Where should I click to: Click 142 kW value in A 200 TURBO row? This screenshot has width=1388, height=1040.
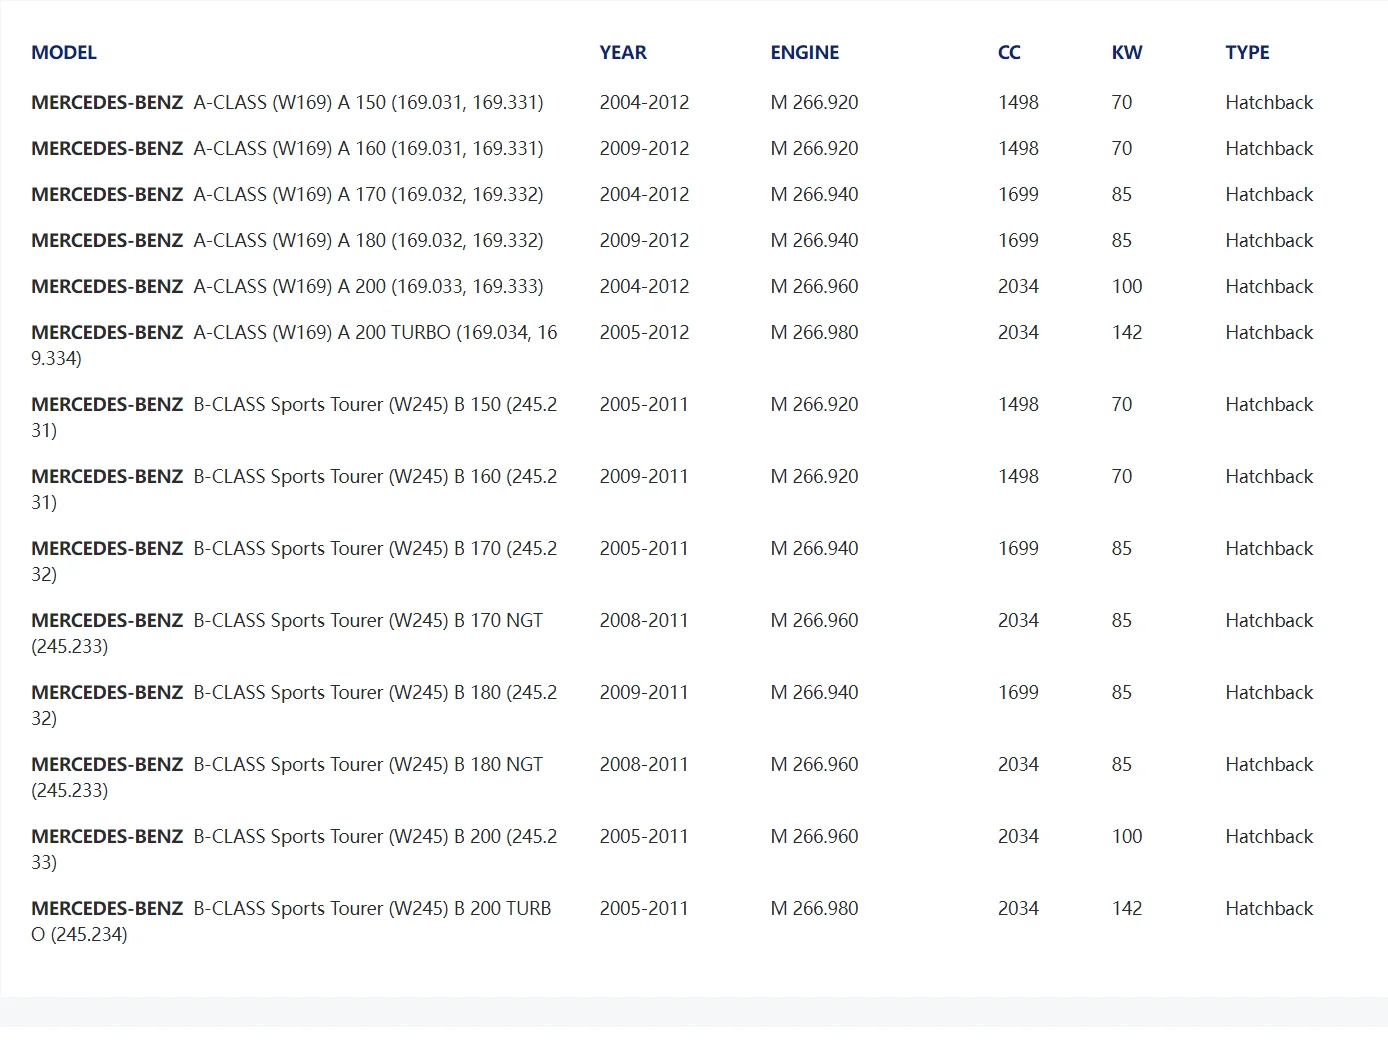tap(1127, 332)
